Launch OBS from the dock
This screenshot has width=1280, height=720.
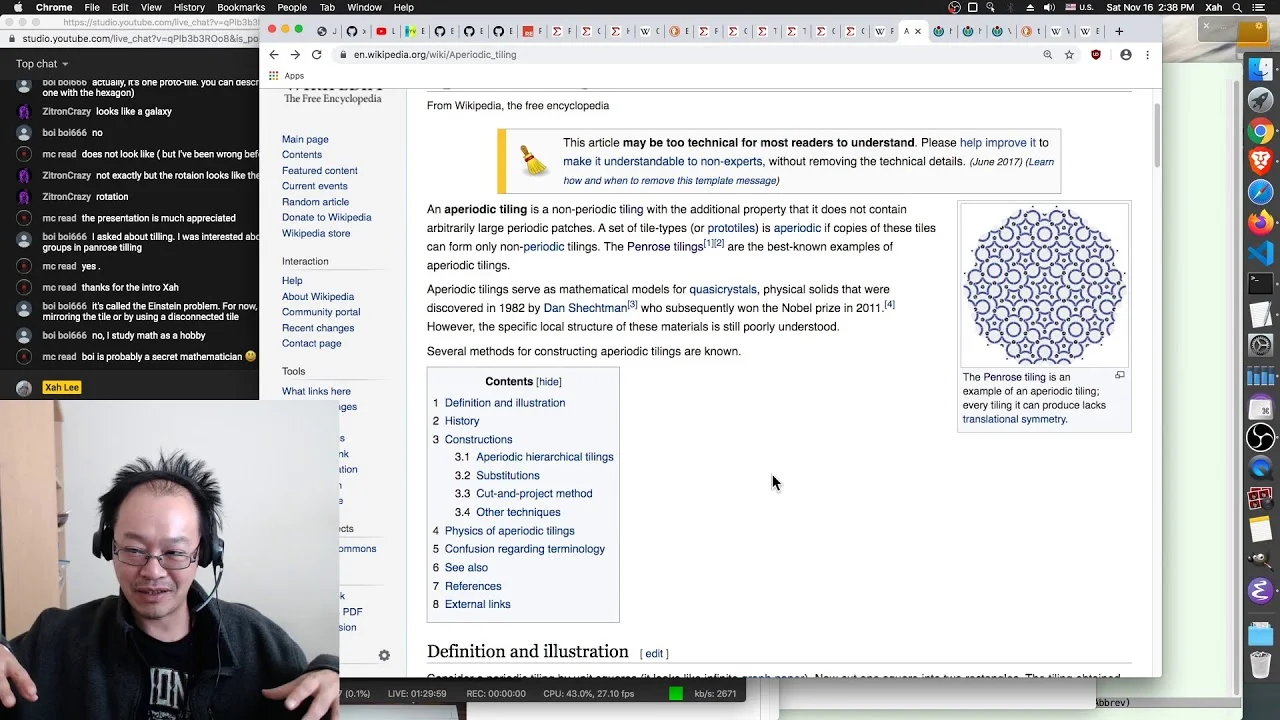(1260, 437)
